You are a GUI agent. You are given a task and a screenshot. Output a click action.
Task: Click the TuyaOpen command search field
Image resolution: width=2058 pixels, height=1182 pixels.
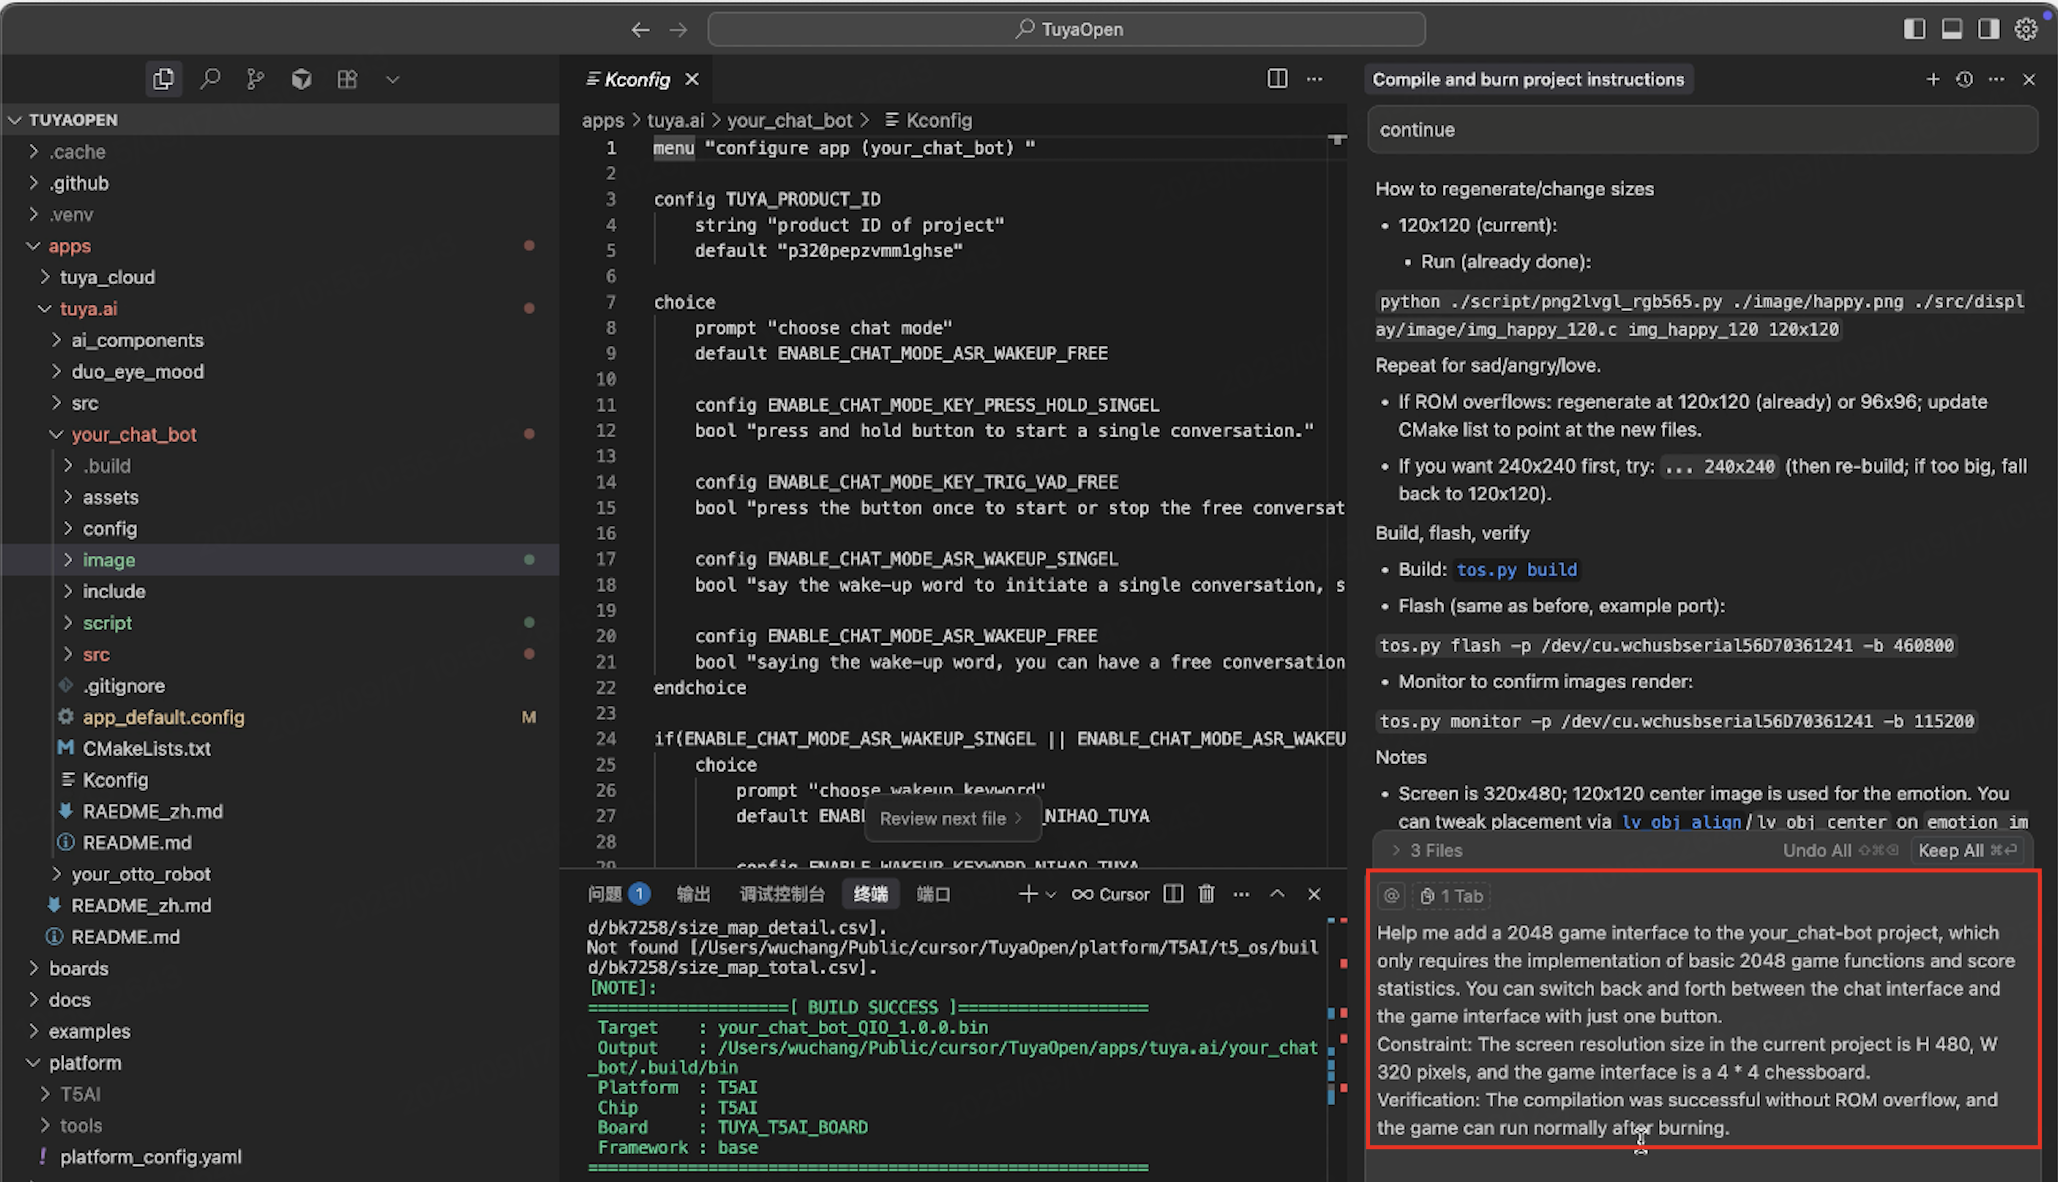point(1066,29)
